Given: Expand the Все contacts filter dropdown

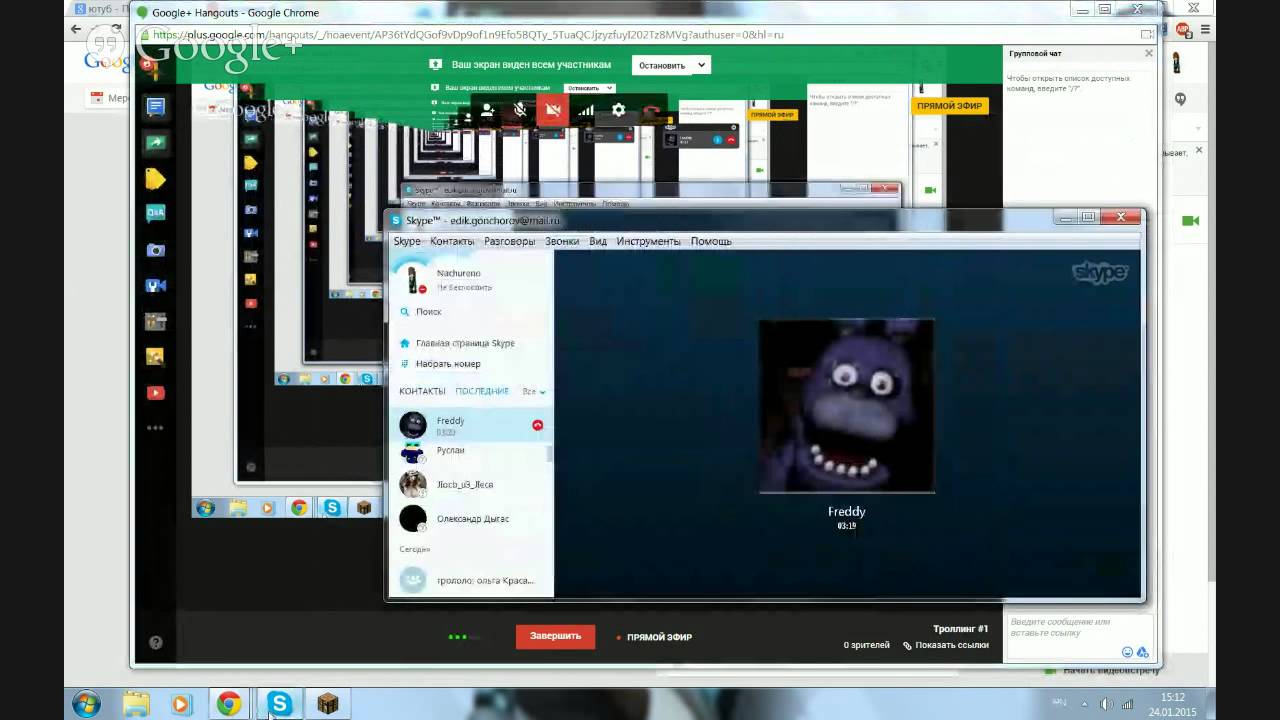Looking at the screenshot, I should (534, 391).
